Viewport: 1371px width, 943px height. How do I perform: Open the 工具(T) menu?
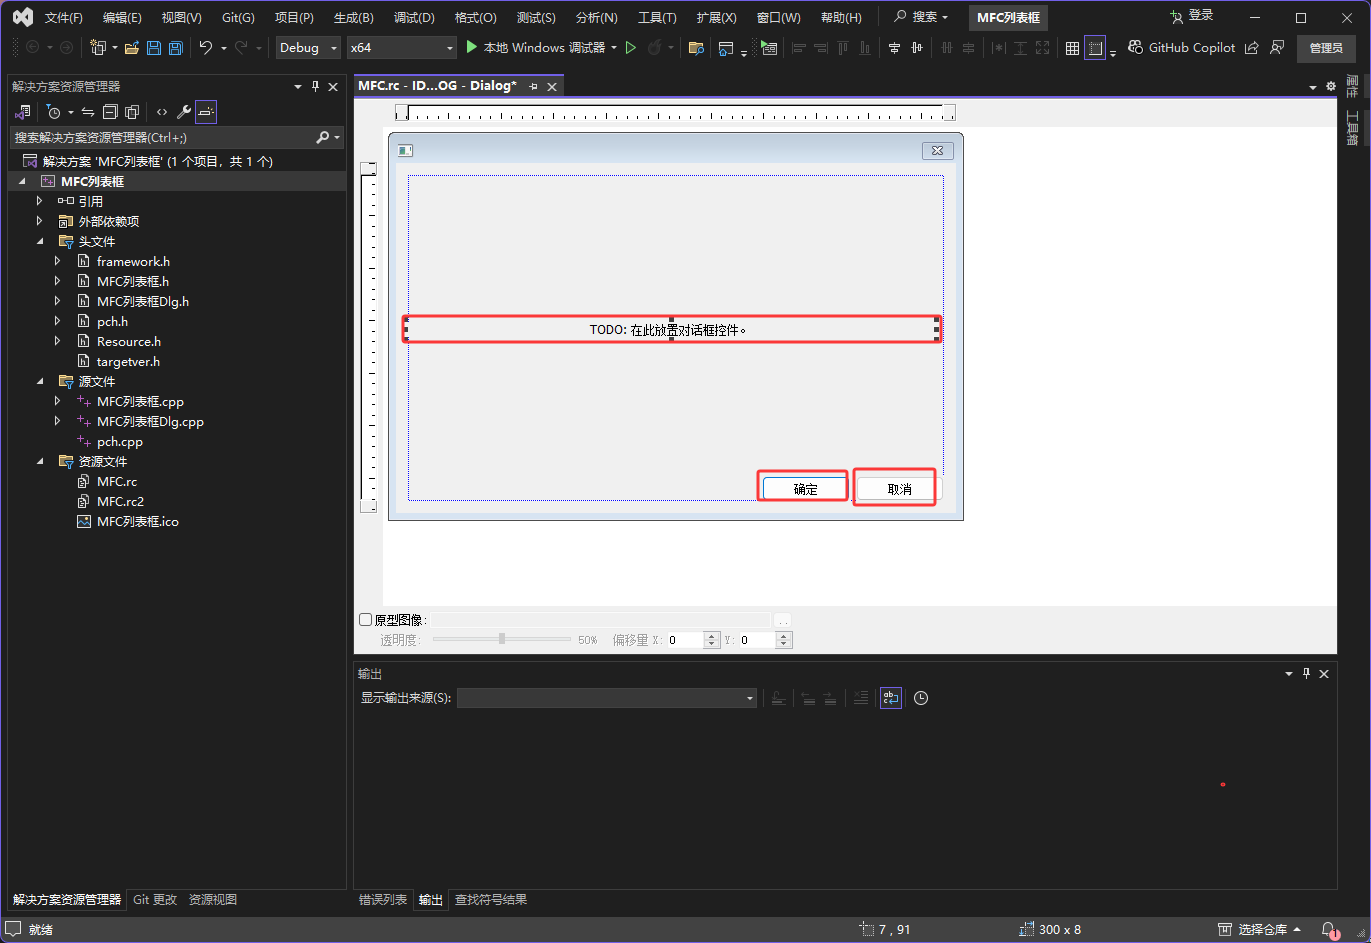click(657, 18)
